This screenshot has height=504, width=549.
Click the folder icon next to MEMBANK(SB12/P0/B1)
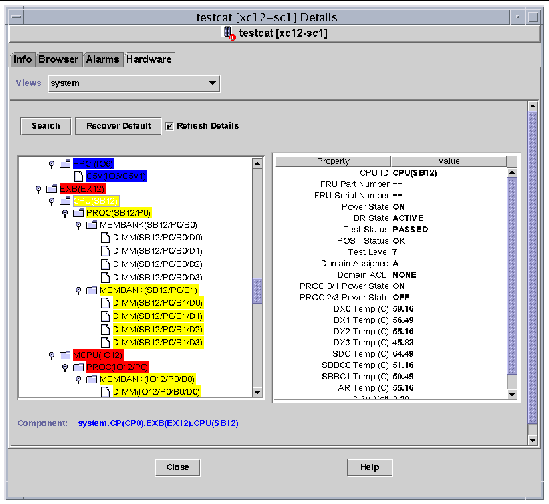pyautogui.click(x=91, y=290)
